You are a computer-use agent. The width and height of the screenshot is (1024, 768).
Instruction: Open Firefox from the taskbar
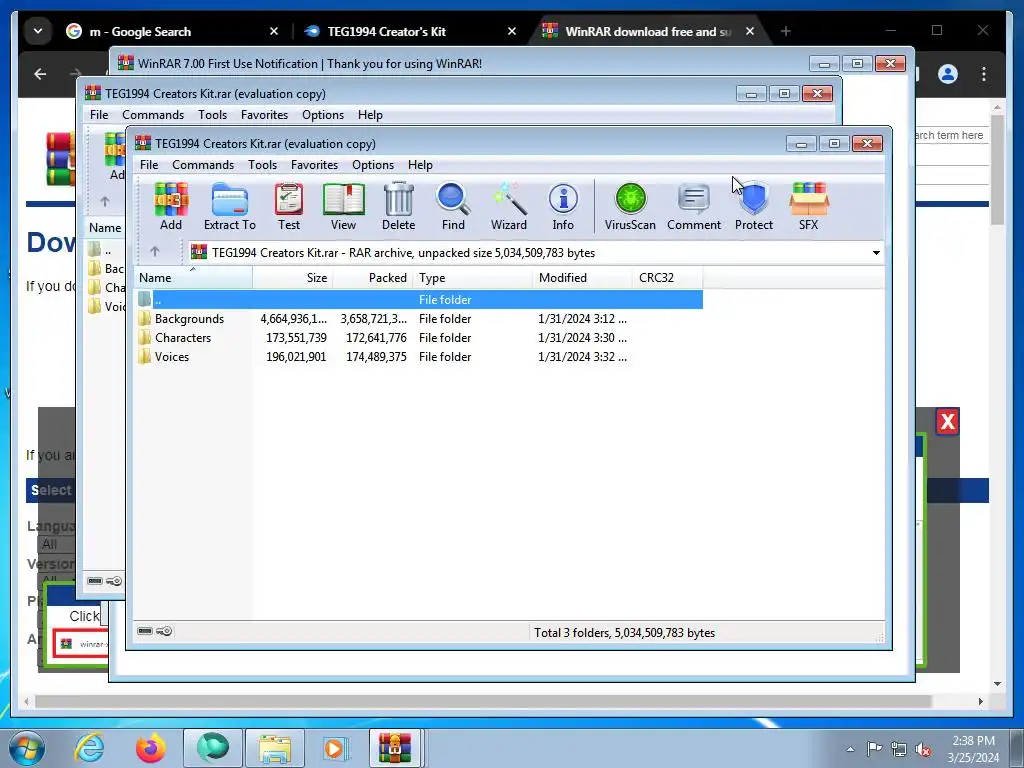[x=151, y=748]
